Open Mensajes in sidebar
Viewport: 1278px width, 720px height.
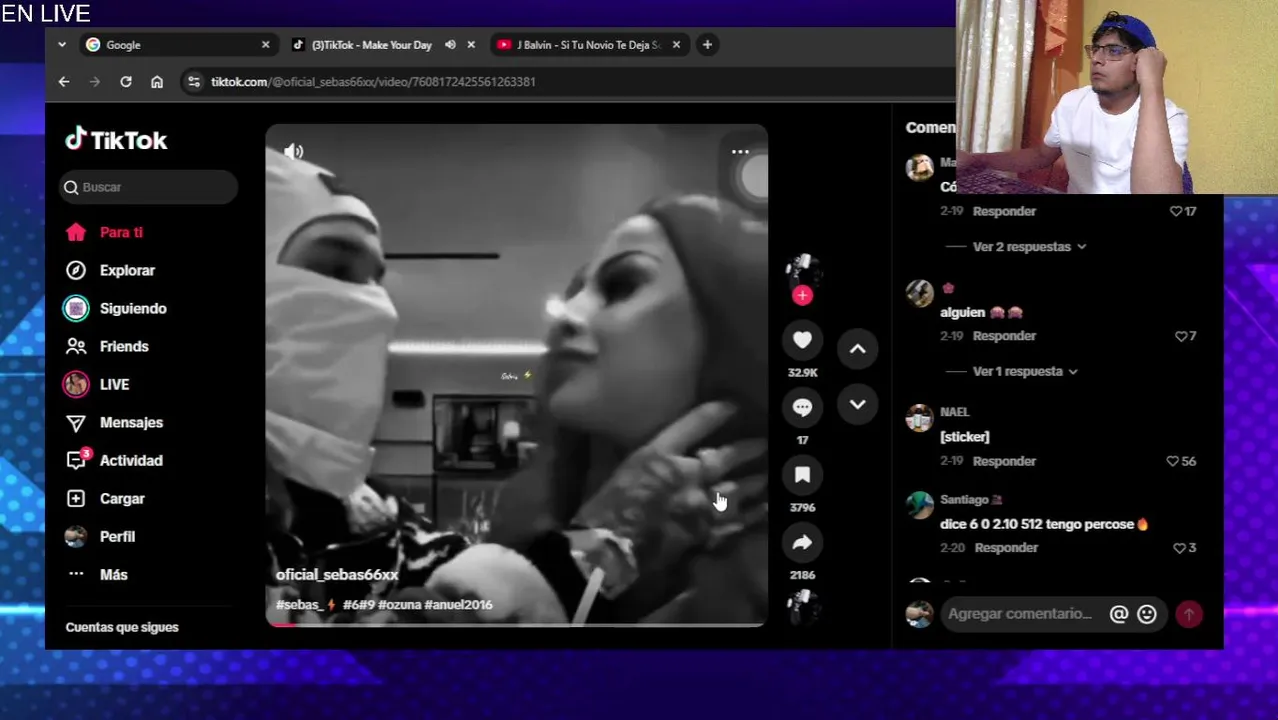(131, 422)
